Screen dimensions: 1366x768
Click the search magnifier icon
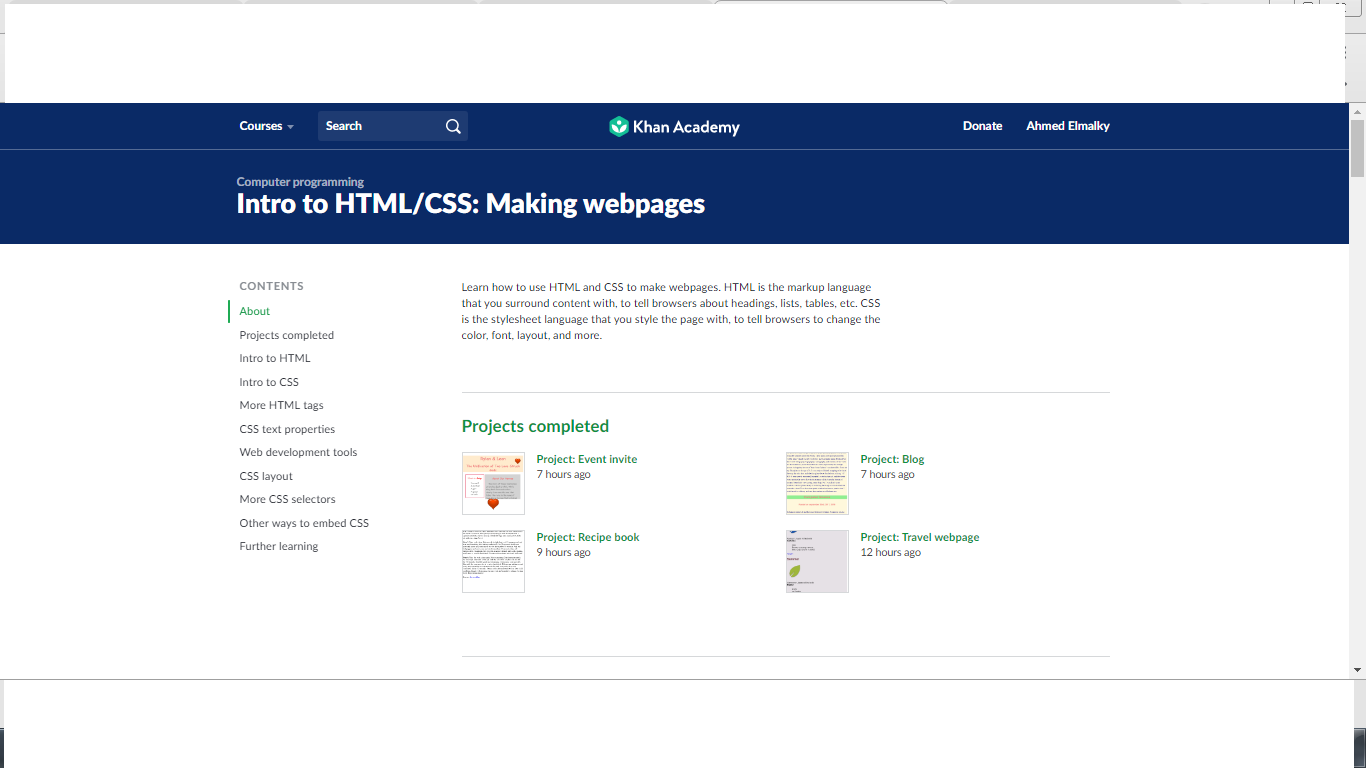pyautogui.click(x=453, y=126)
